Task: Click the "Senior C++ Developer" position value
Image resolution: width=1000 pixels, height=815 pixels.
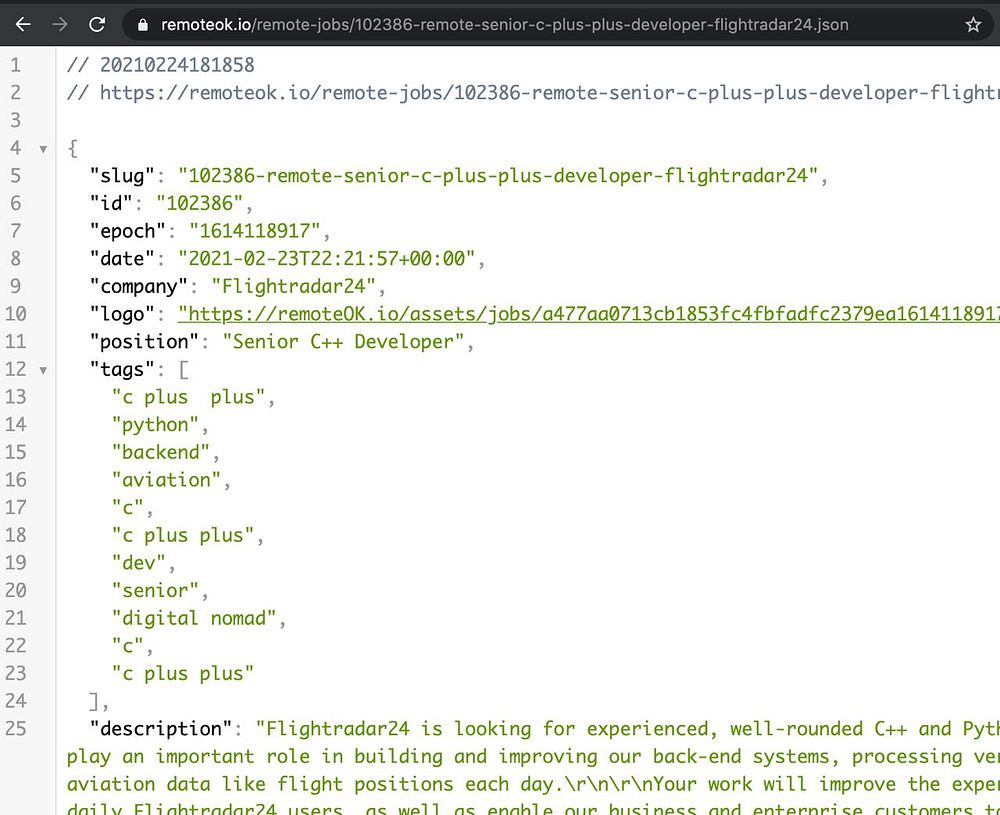Action: coord(343,342)
